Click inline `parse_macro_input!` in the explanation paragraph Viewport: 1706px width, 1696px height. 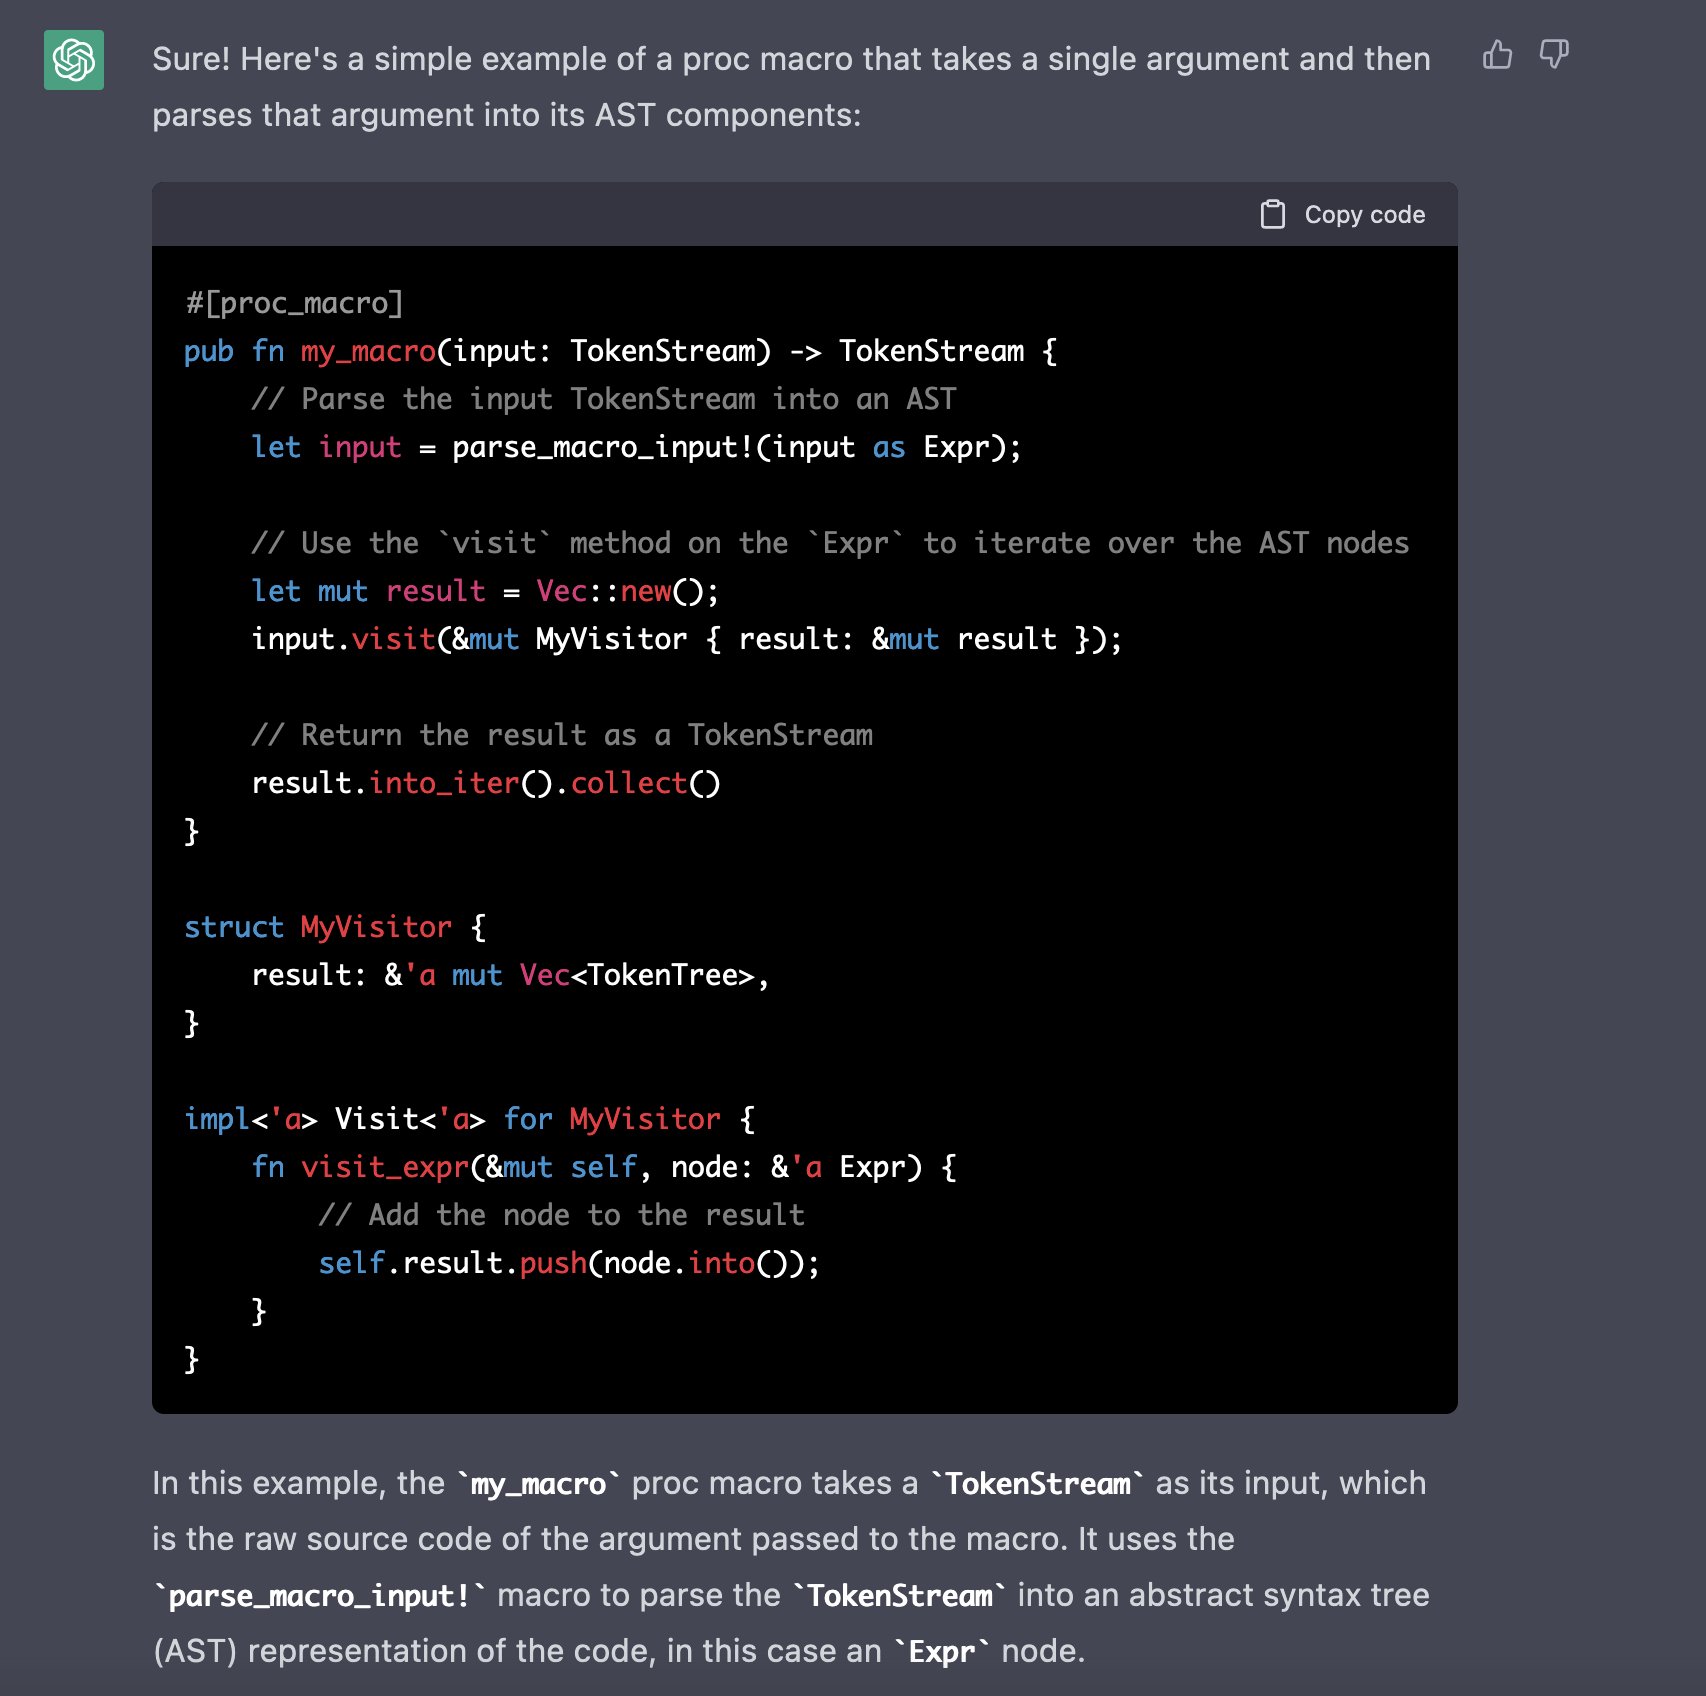click(x=319, y=1596)
